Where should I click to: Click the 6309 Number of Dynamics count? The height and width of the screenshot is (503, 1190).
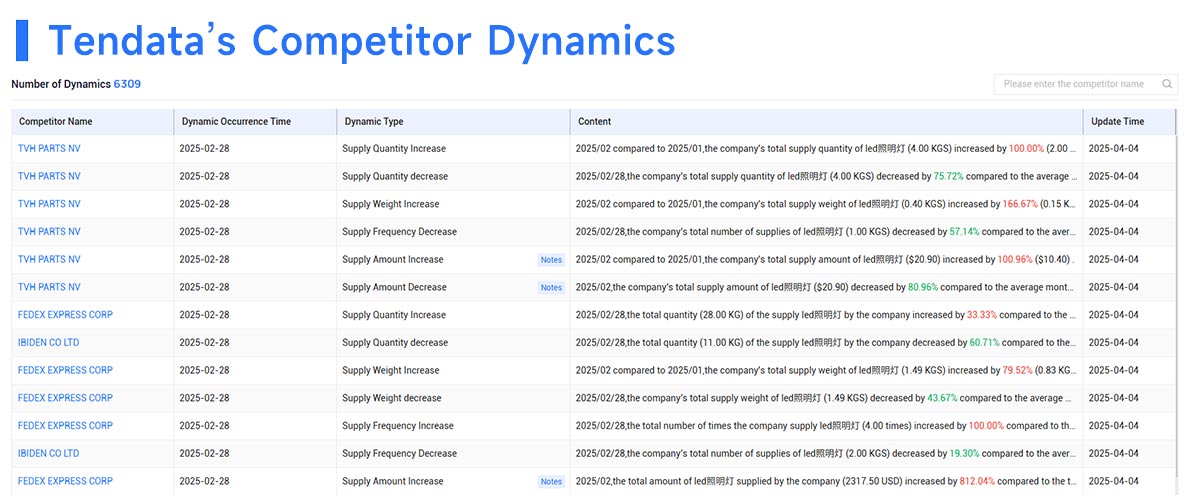click(127, 84)
